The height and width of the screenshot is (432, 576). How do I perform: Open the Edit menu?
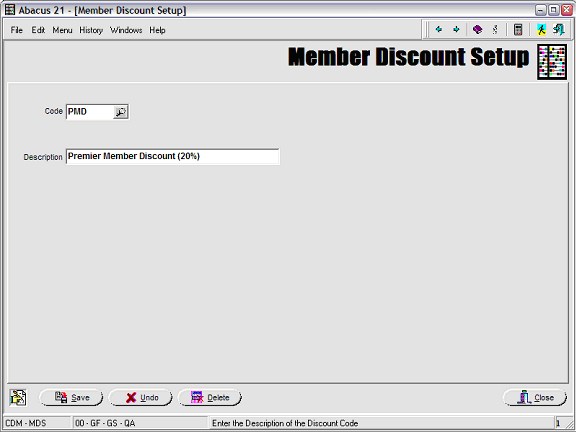click(38, 30)
